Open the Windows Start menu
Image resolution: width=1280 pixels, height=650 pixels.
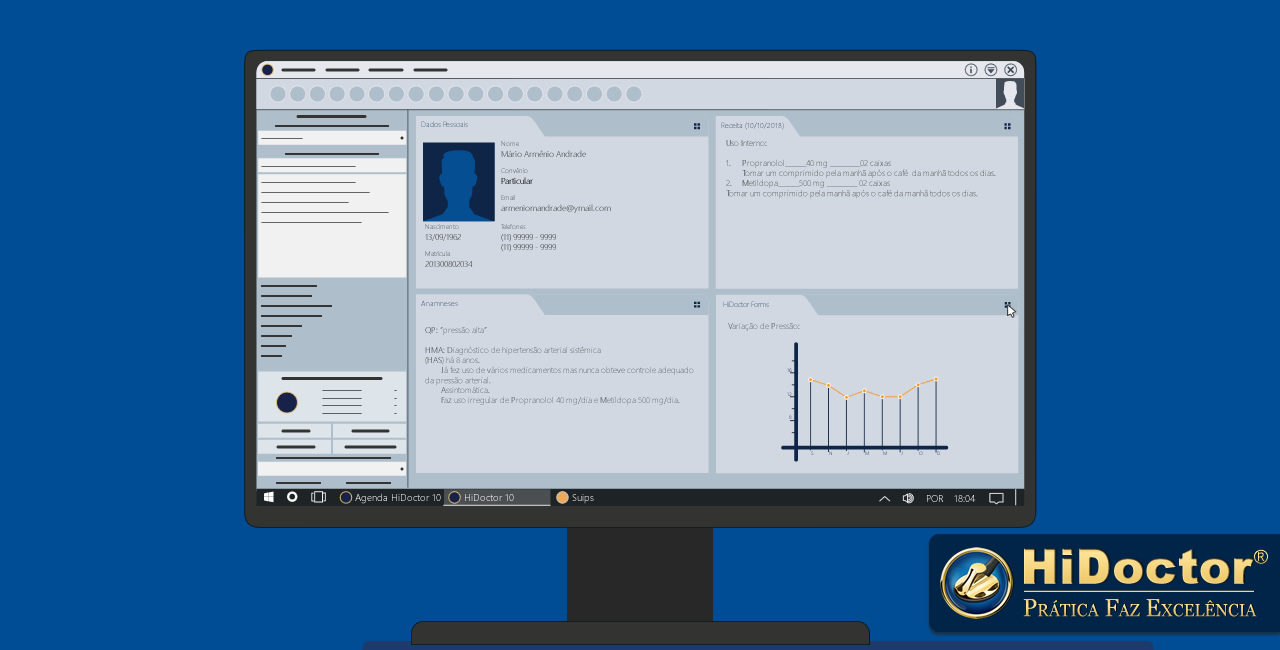tap(268, 497)
